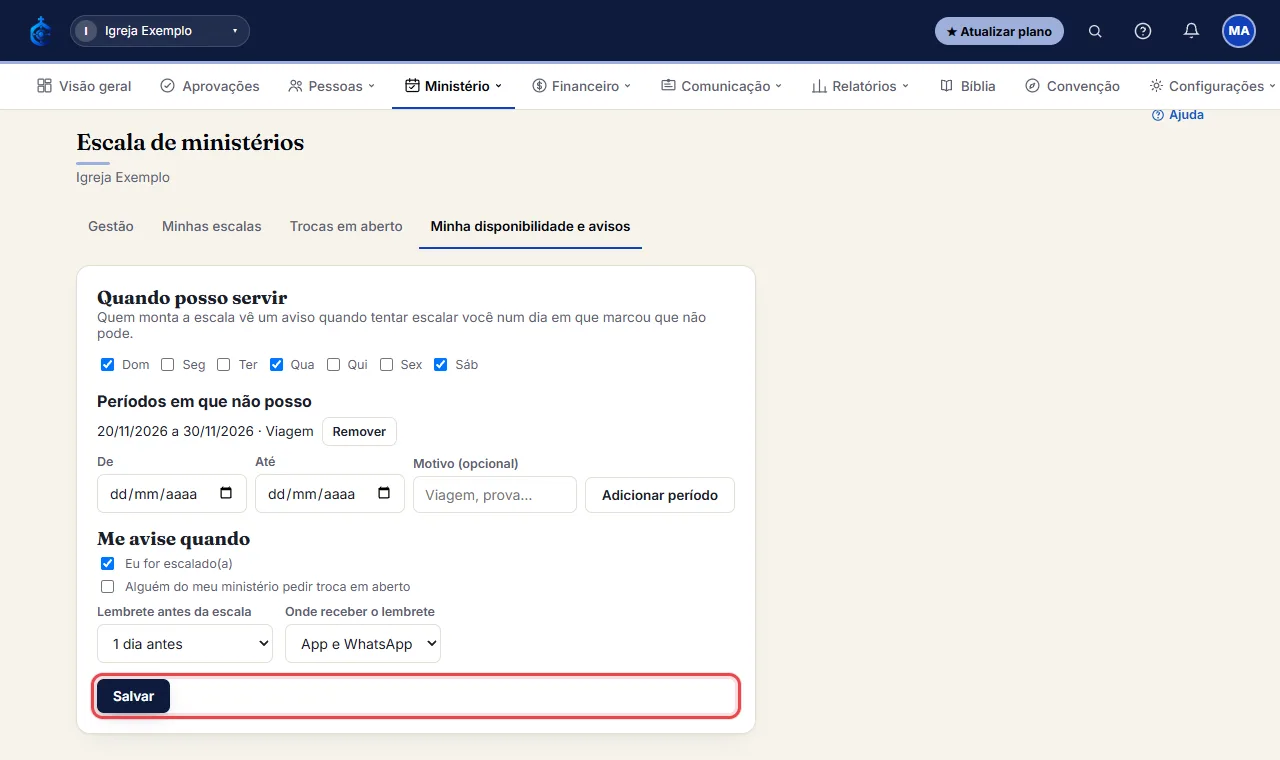The image size is (1280, 760).
Task: Open Bíblia from the navigation bar
Action: (x=967, y=86)
